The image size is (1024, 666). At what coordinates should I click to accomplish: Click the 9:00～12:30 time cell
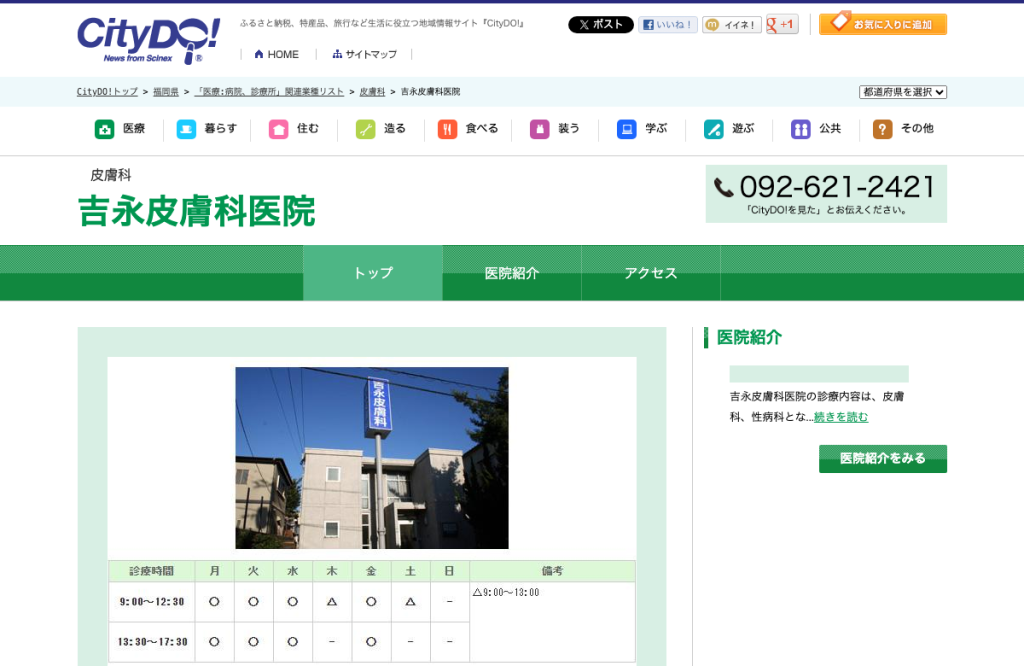coord(152,602)
